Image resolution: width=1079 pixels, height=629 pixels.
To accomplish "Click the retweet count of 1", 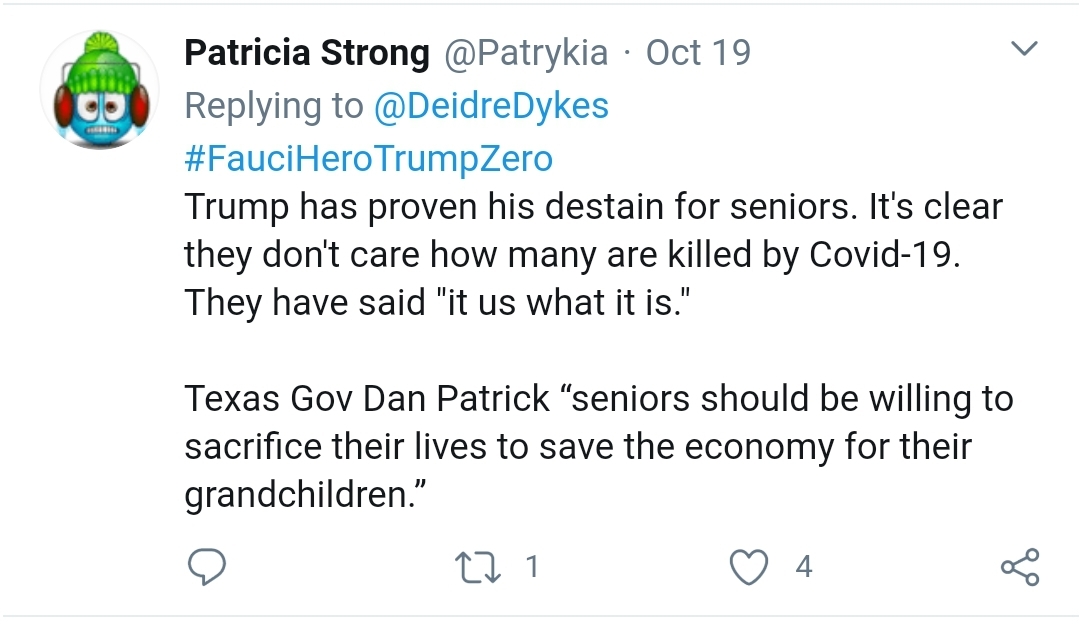I will click(532, 567).
